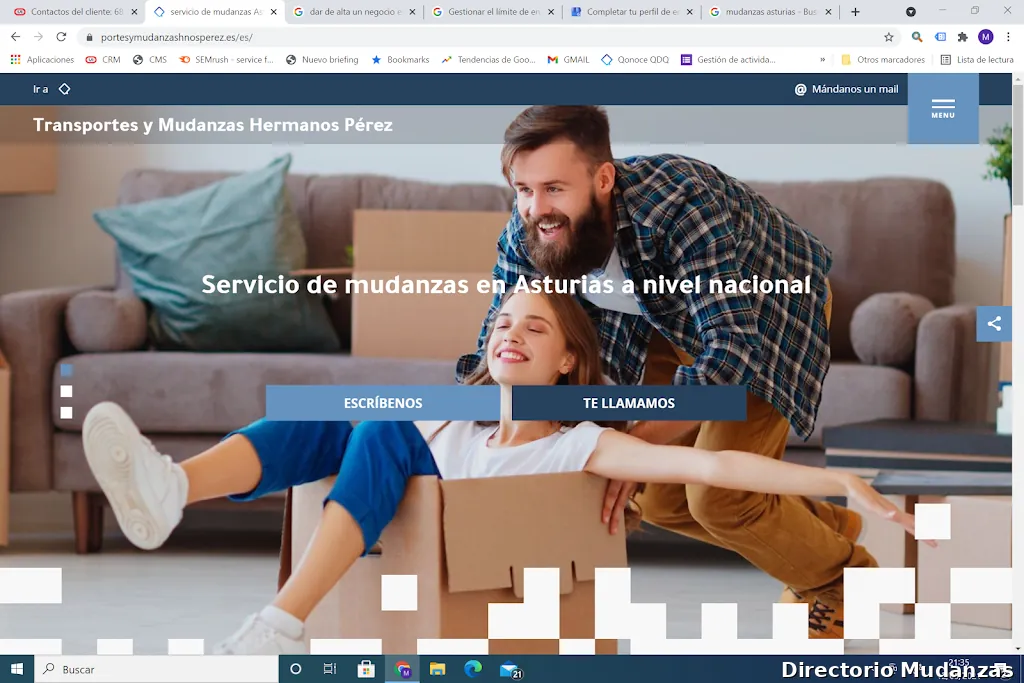Select the third slider indicator dot
Screen dimensions: 1024x683
pos(66,412)
